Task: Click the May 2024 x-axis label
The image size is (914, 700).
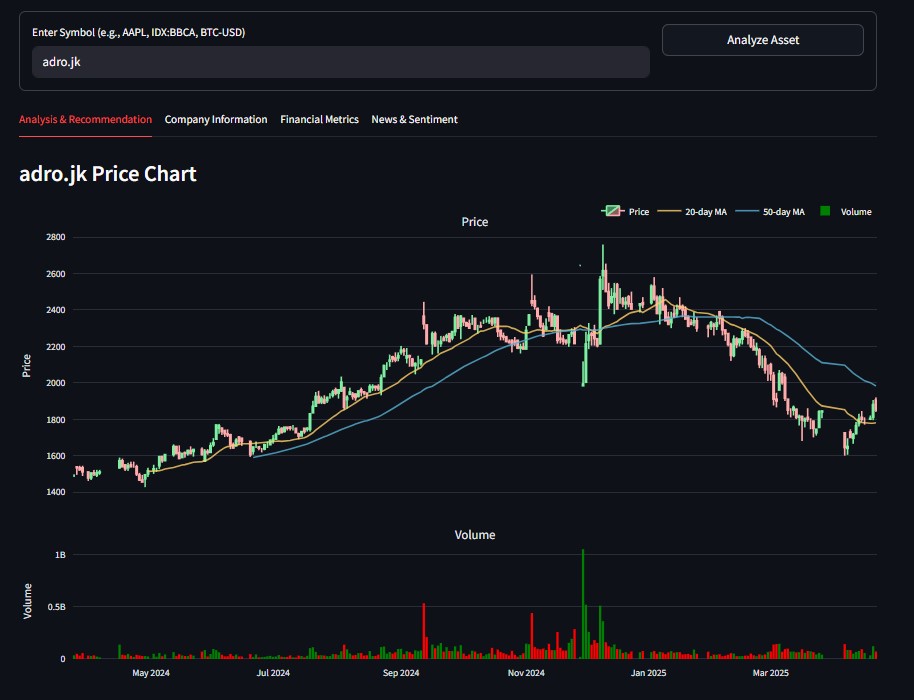Action: tap(151, 673)
